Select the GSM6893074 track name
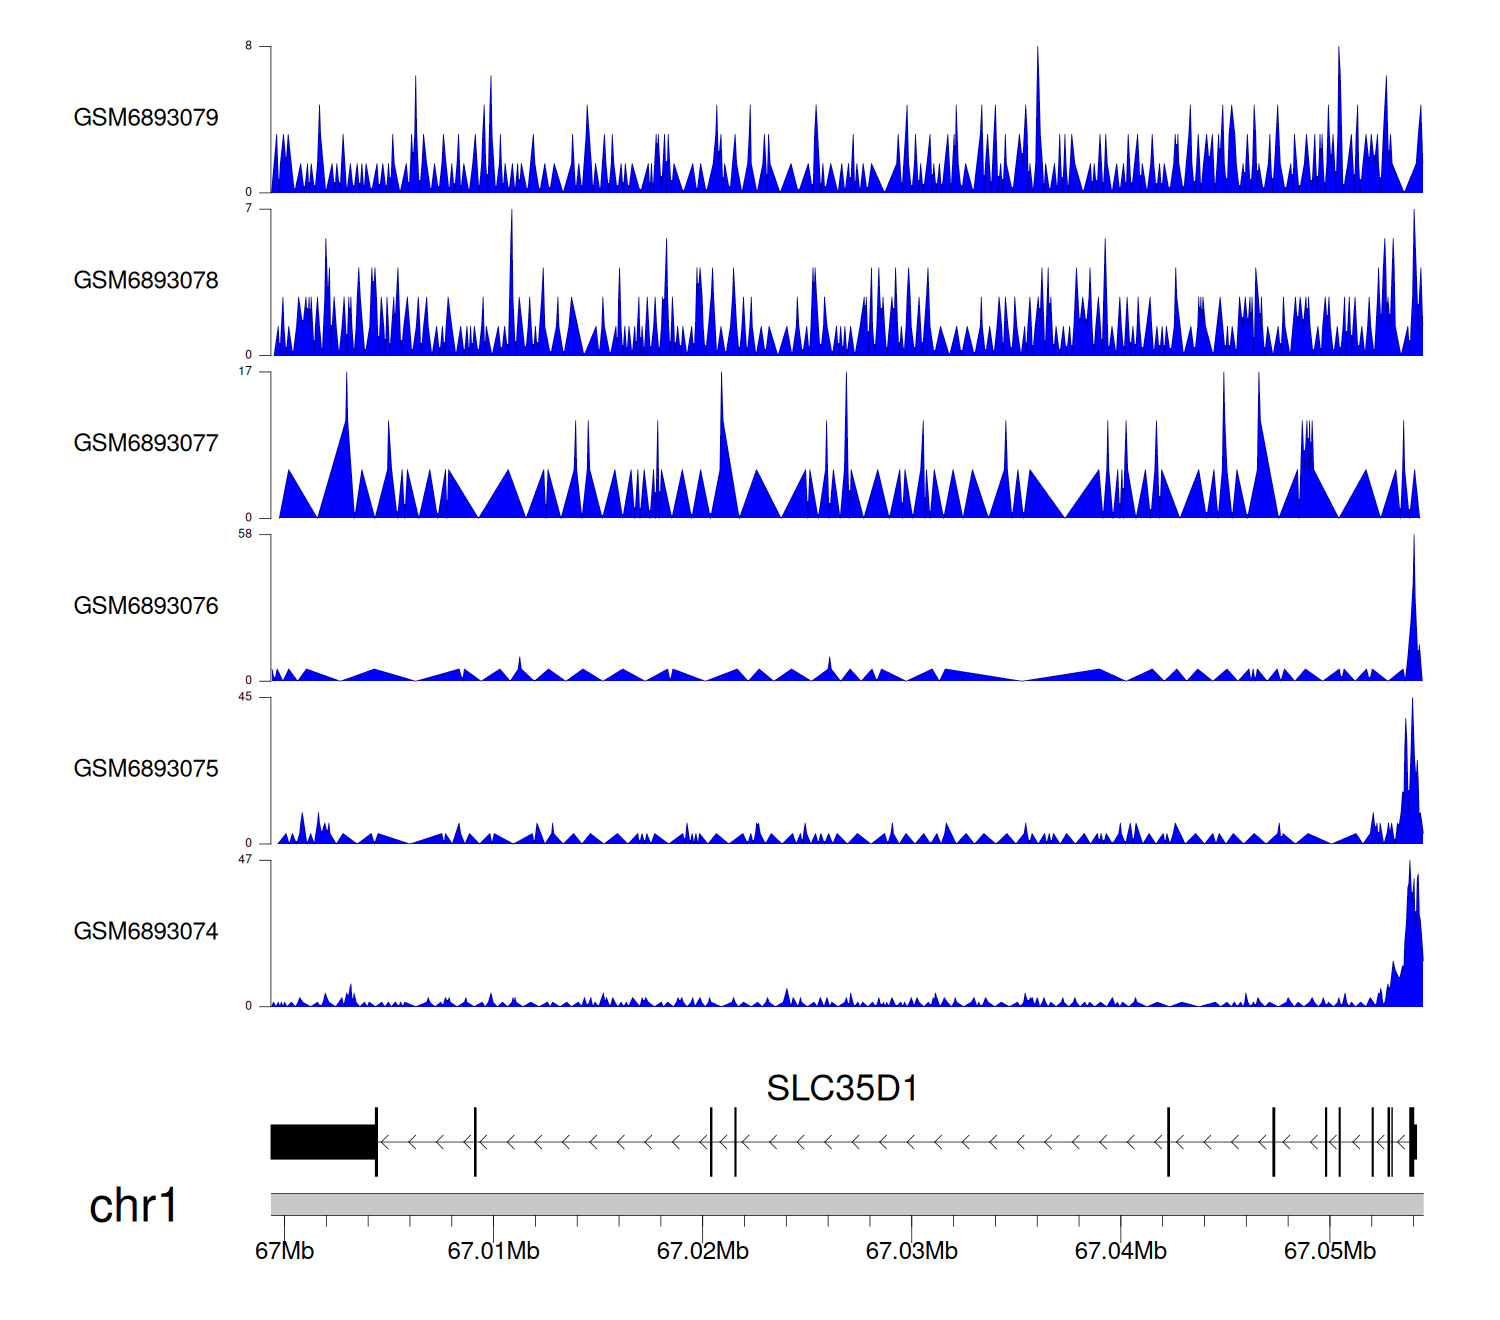1500x1320 pixels. pos(146,932)
